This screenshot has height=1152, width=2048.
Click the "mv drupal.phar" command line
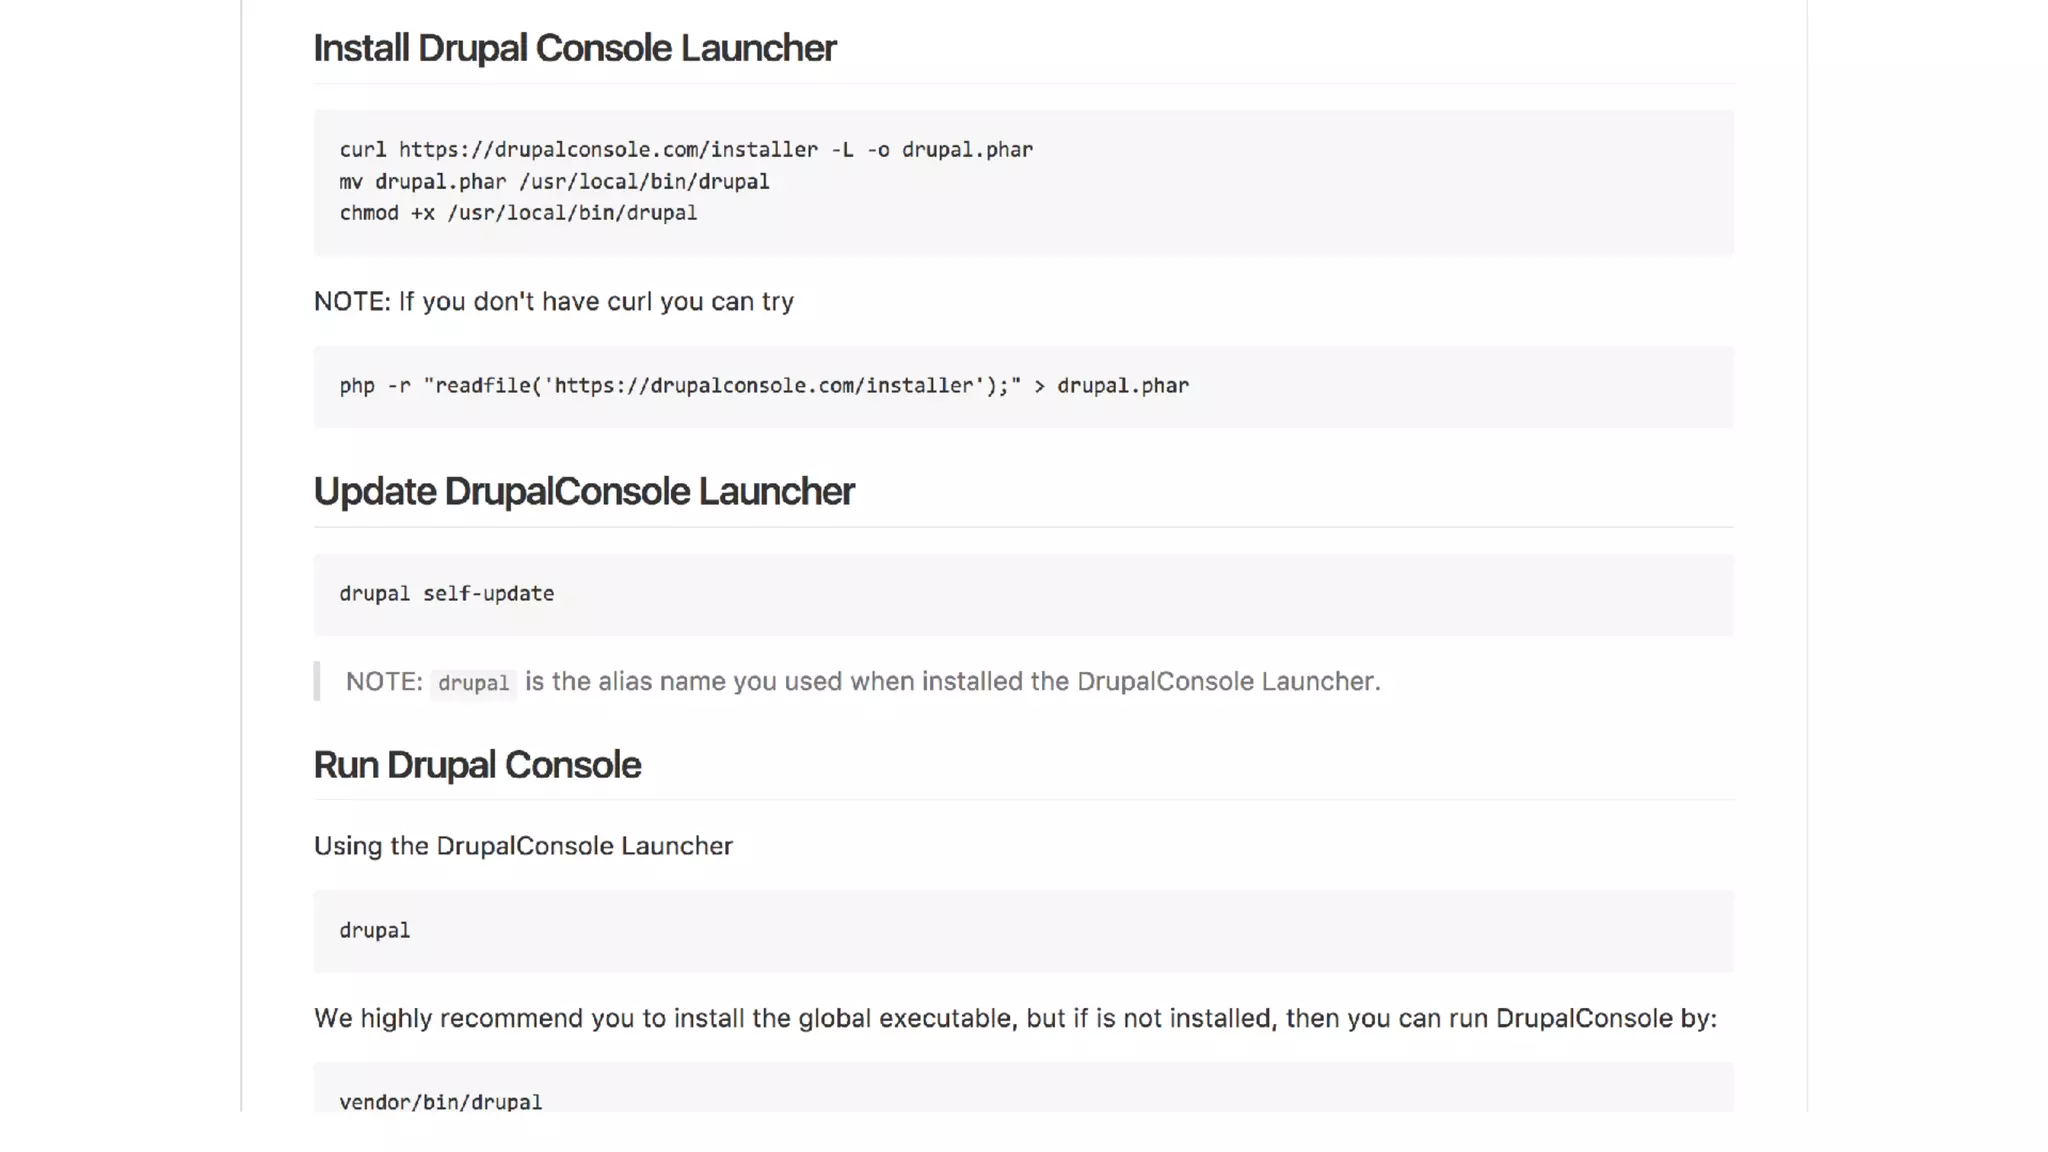click(554, 182)
